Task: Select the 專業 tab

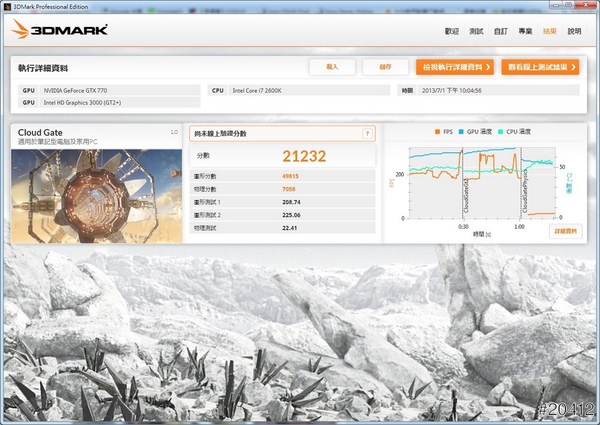Action: pos(525,31)
